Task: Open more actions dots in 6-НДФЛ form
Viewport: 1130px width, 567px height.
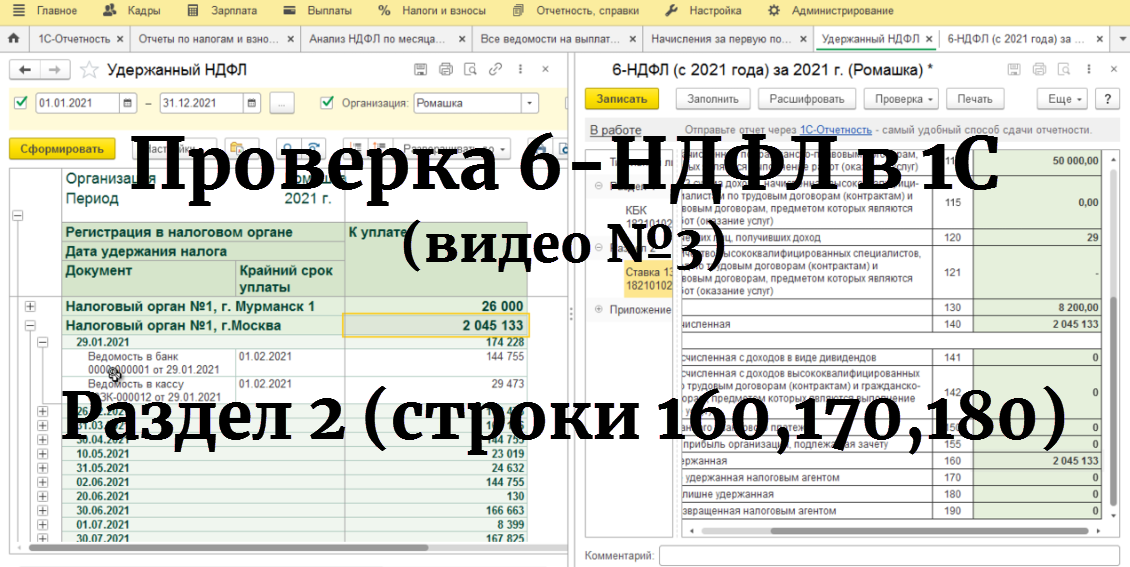Action: (x=1088, y=70)
